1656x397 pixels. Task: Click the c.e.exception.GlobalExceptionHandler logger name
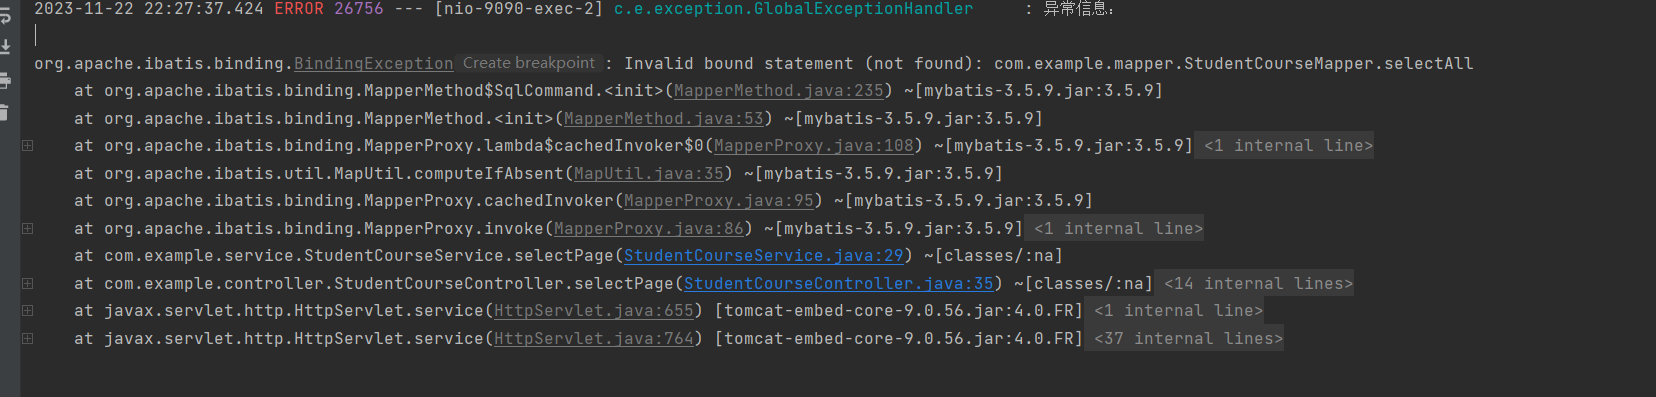point(794,9)
